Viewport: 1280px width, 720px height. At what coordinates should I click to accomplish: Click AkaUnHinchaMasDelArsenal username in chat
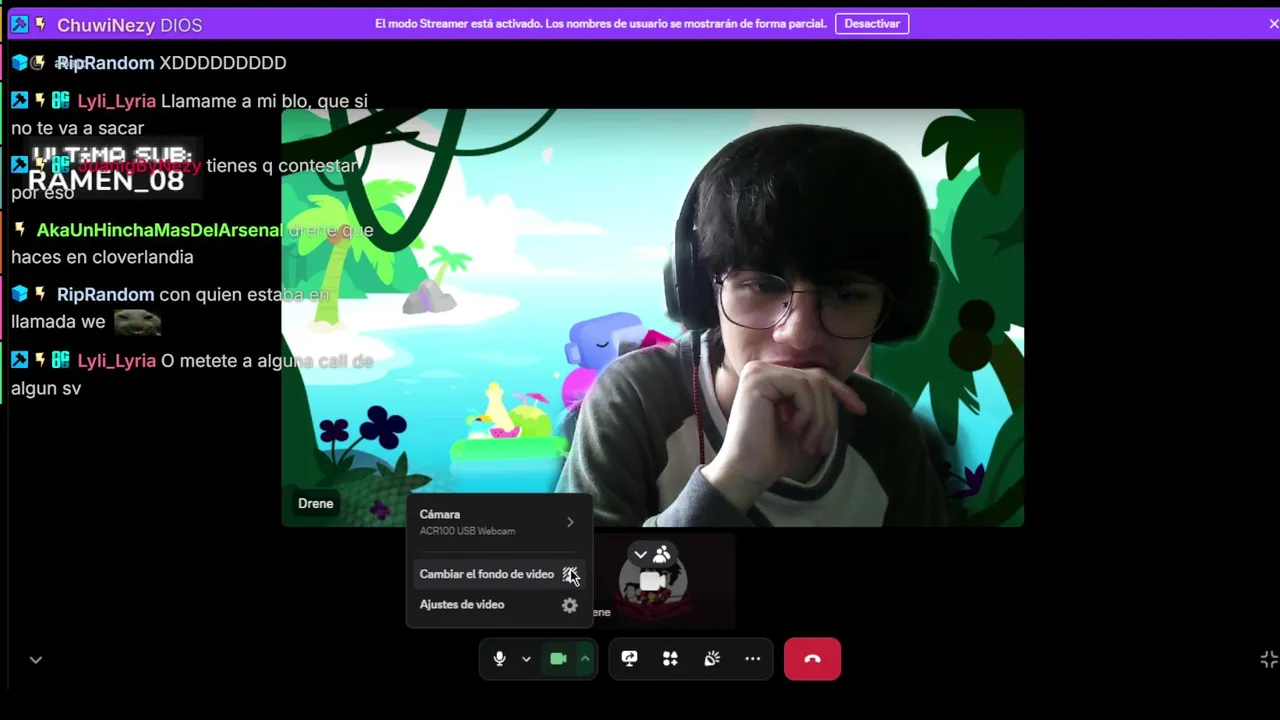[x=159, y=230]
